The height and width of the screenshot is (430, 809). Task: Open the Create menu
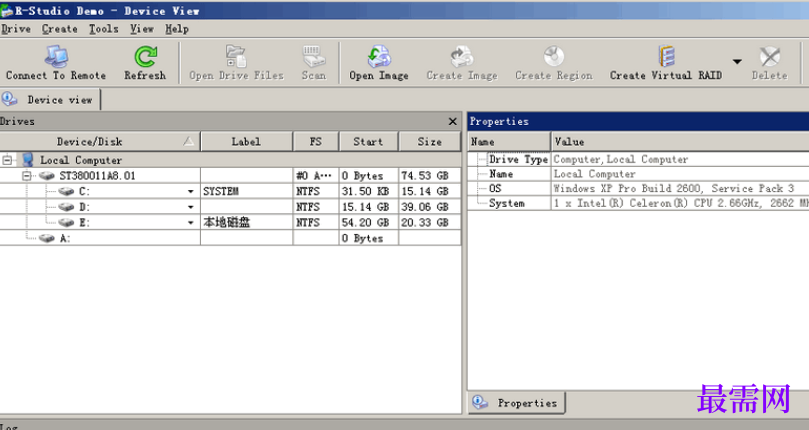(60, 29)
